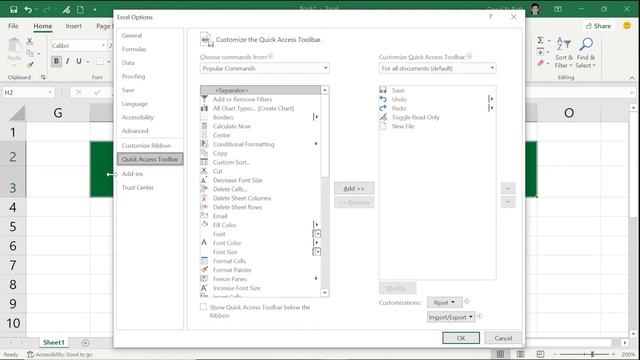640x360 pixels.
Task: Click the Cut scissors icon in the ribbon
Action: (29, 41)
